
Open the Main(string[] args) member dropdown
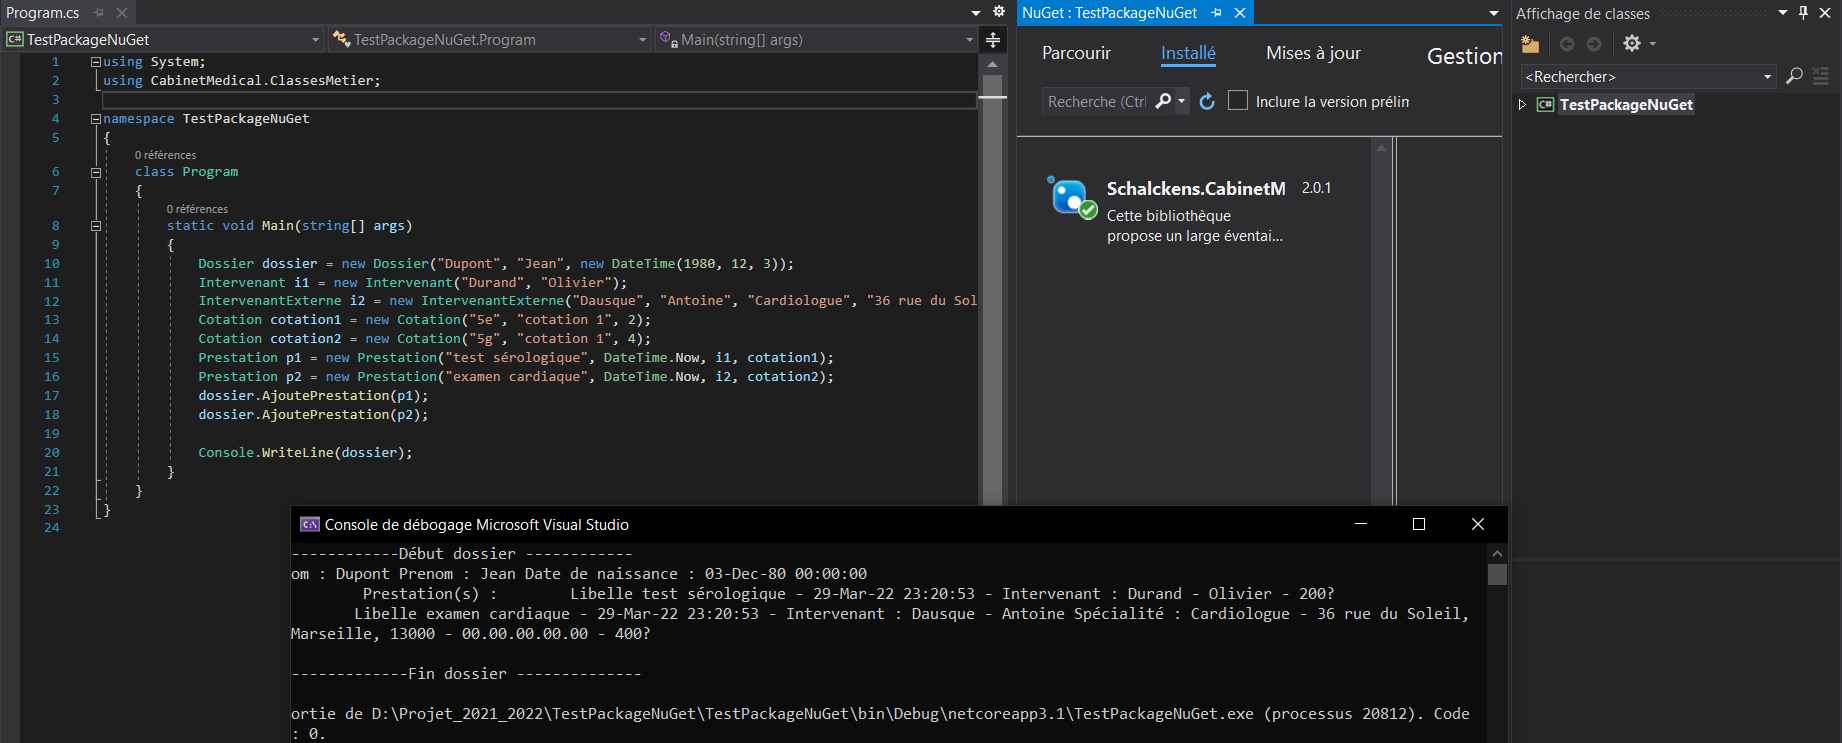point(816,40)
